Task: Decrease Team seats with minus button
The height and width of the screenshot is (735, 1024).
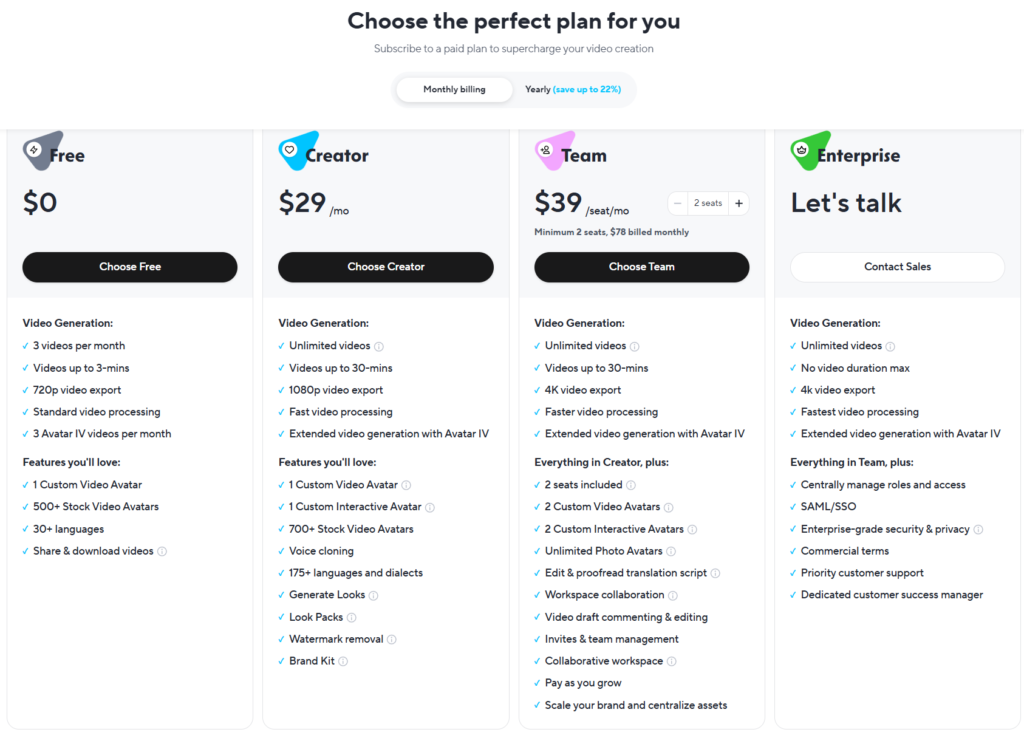Action: pyautogui.click(x=678, y=203)
